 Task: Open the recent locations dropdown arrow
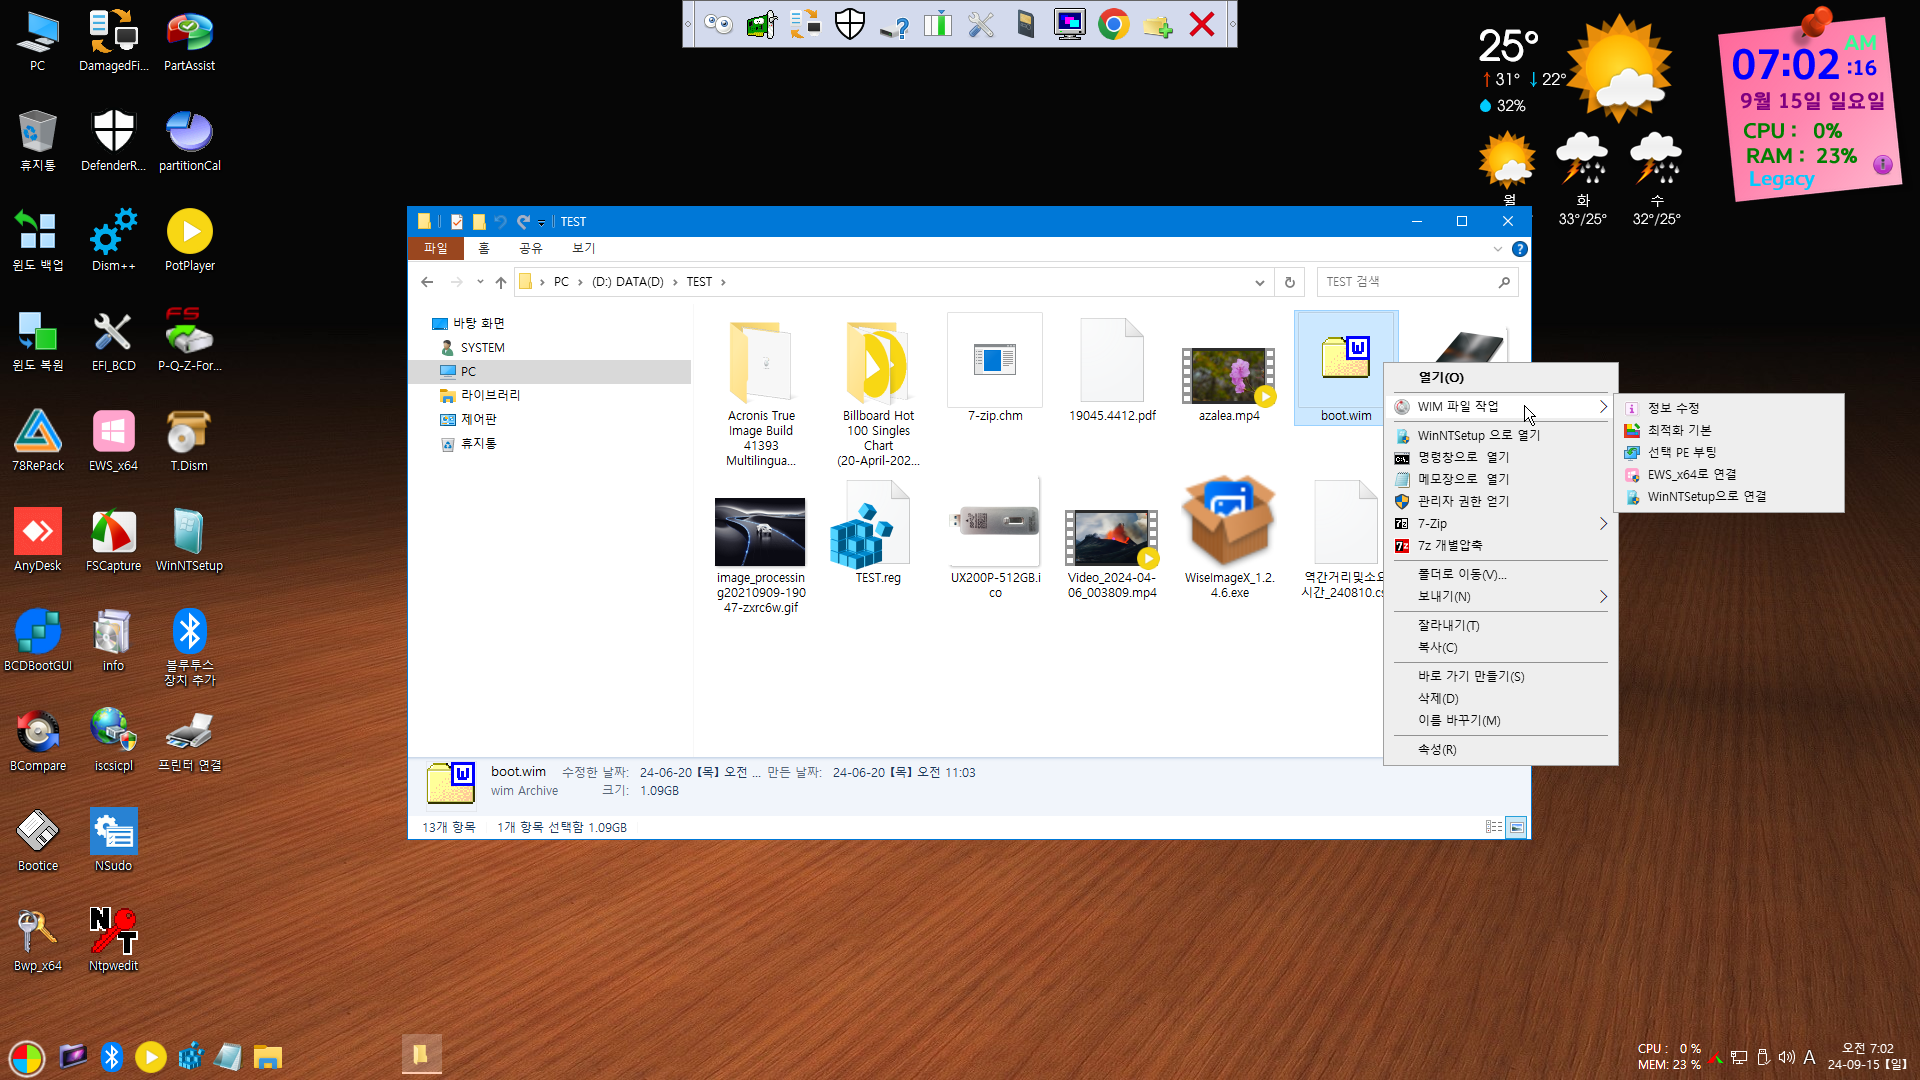[x=480, y=282]
